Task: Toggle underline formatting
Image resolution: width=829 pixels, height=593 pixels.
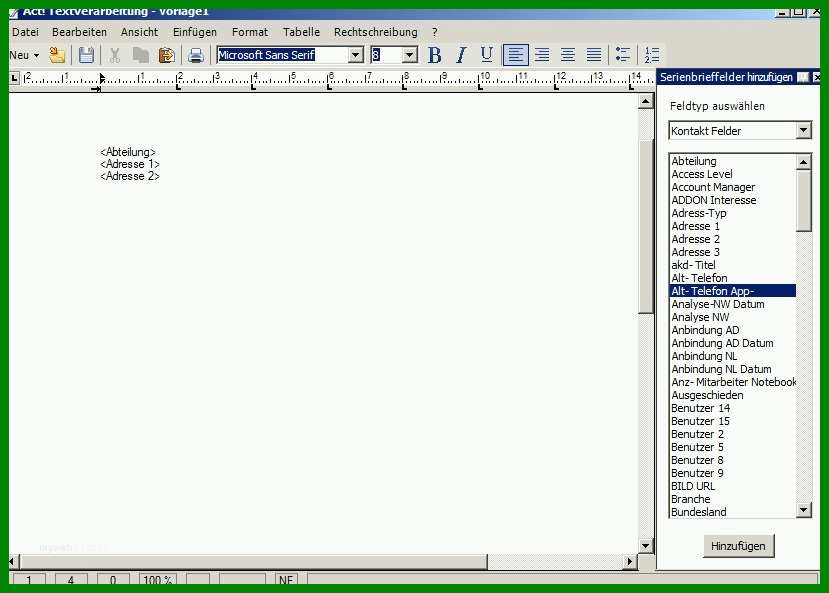Action: click(x=486, y=54)
